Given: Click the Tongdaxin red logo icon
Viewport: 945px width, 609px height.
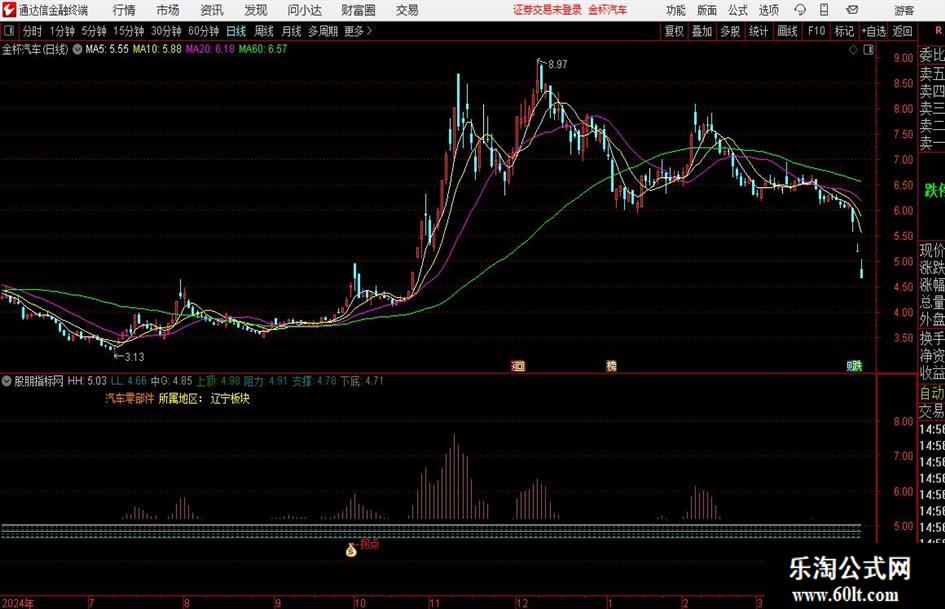Looking at the screenshot, I should [x=9, y=10].
